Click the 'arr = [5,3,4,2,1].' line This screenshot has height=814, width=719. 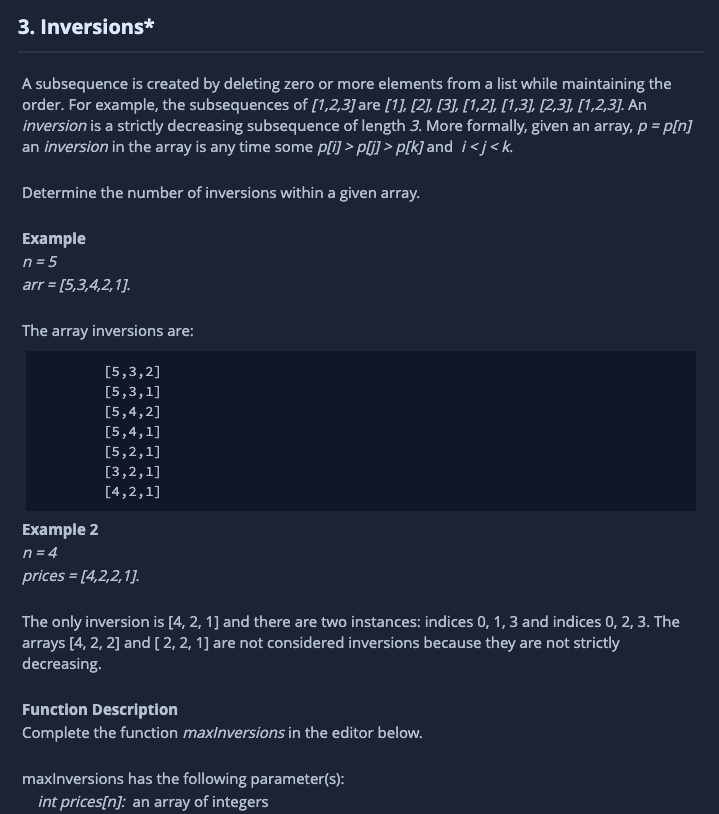click(x=76, y=285)
